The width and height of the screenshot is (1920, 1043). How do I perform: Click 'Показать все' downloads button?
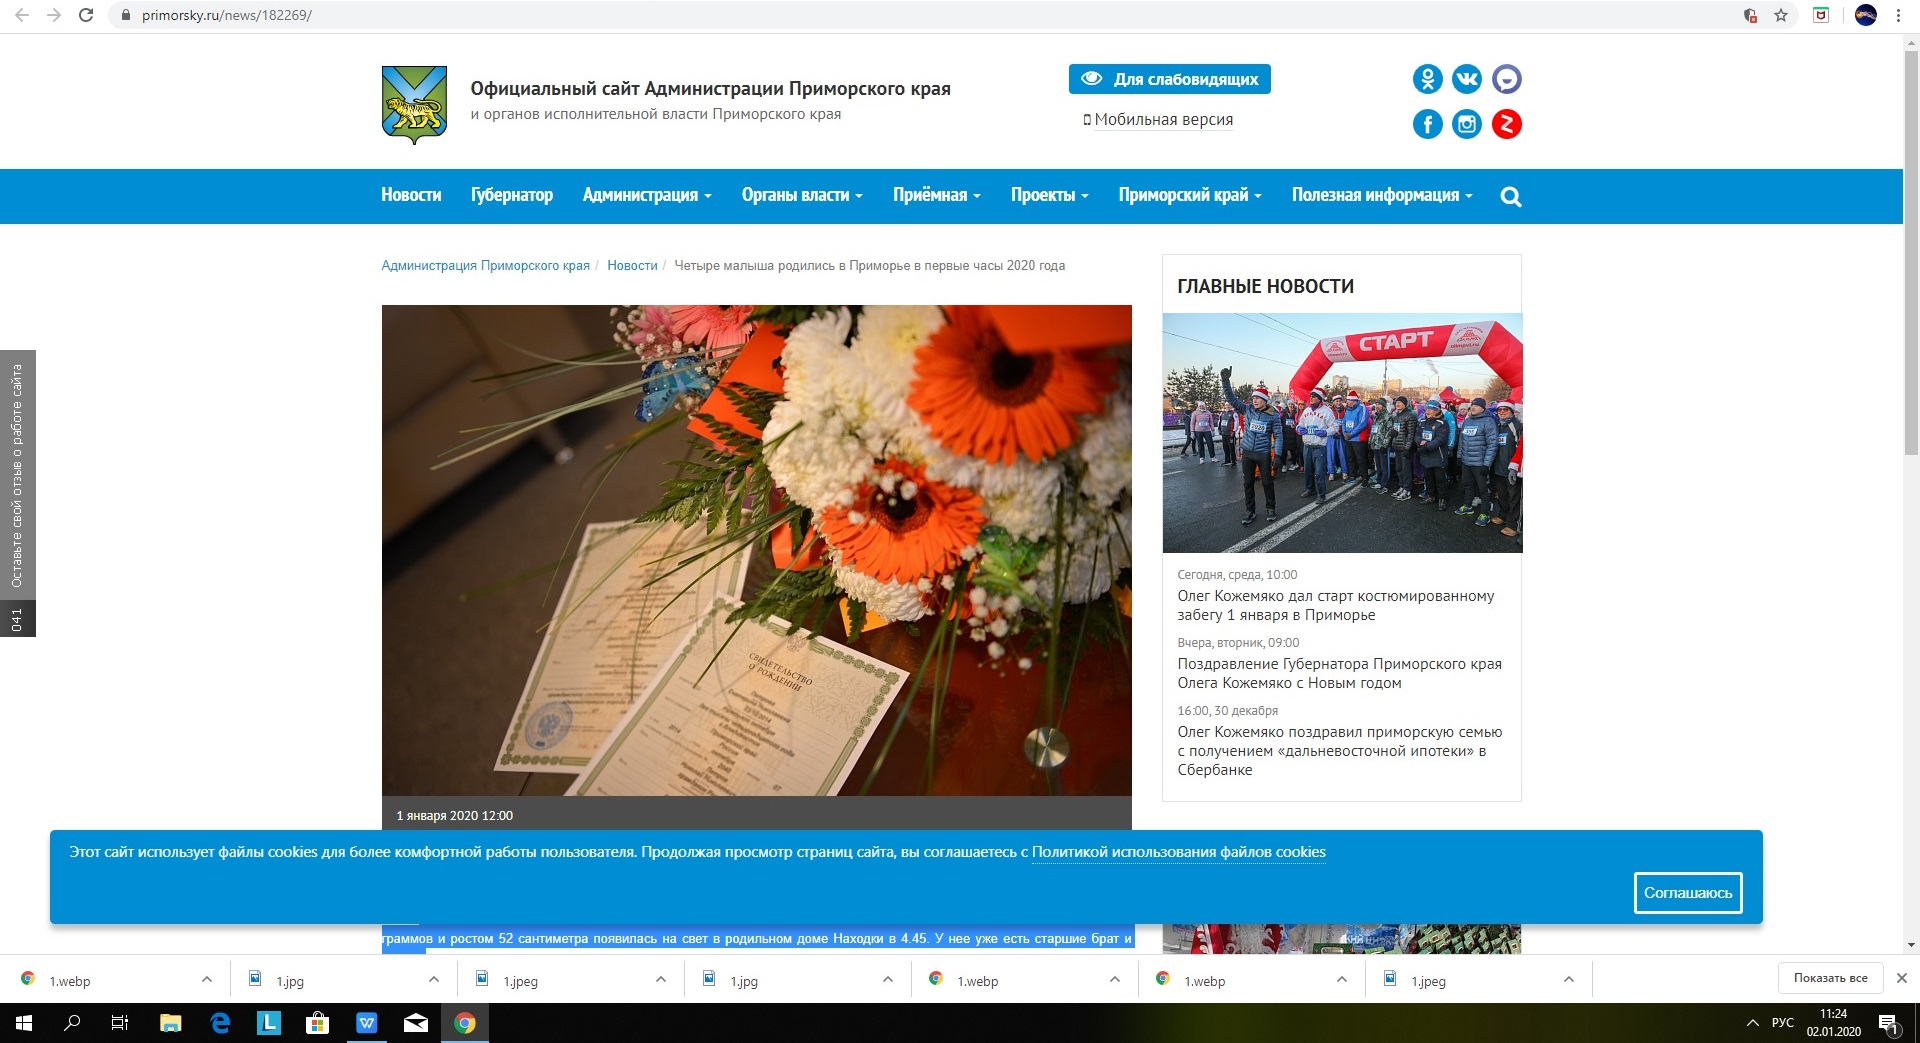pos(1830,978)
